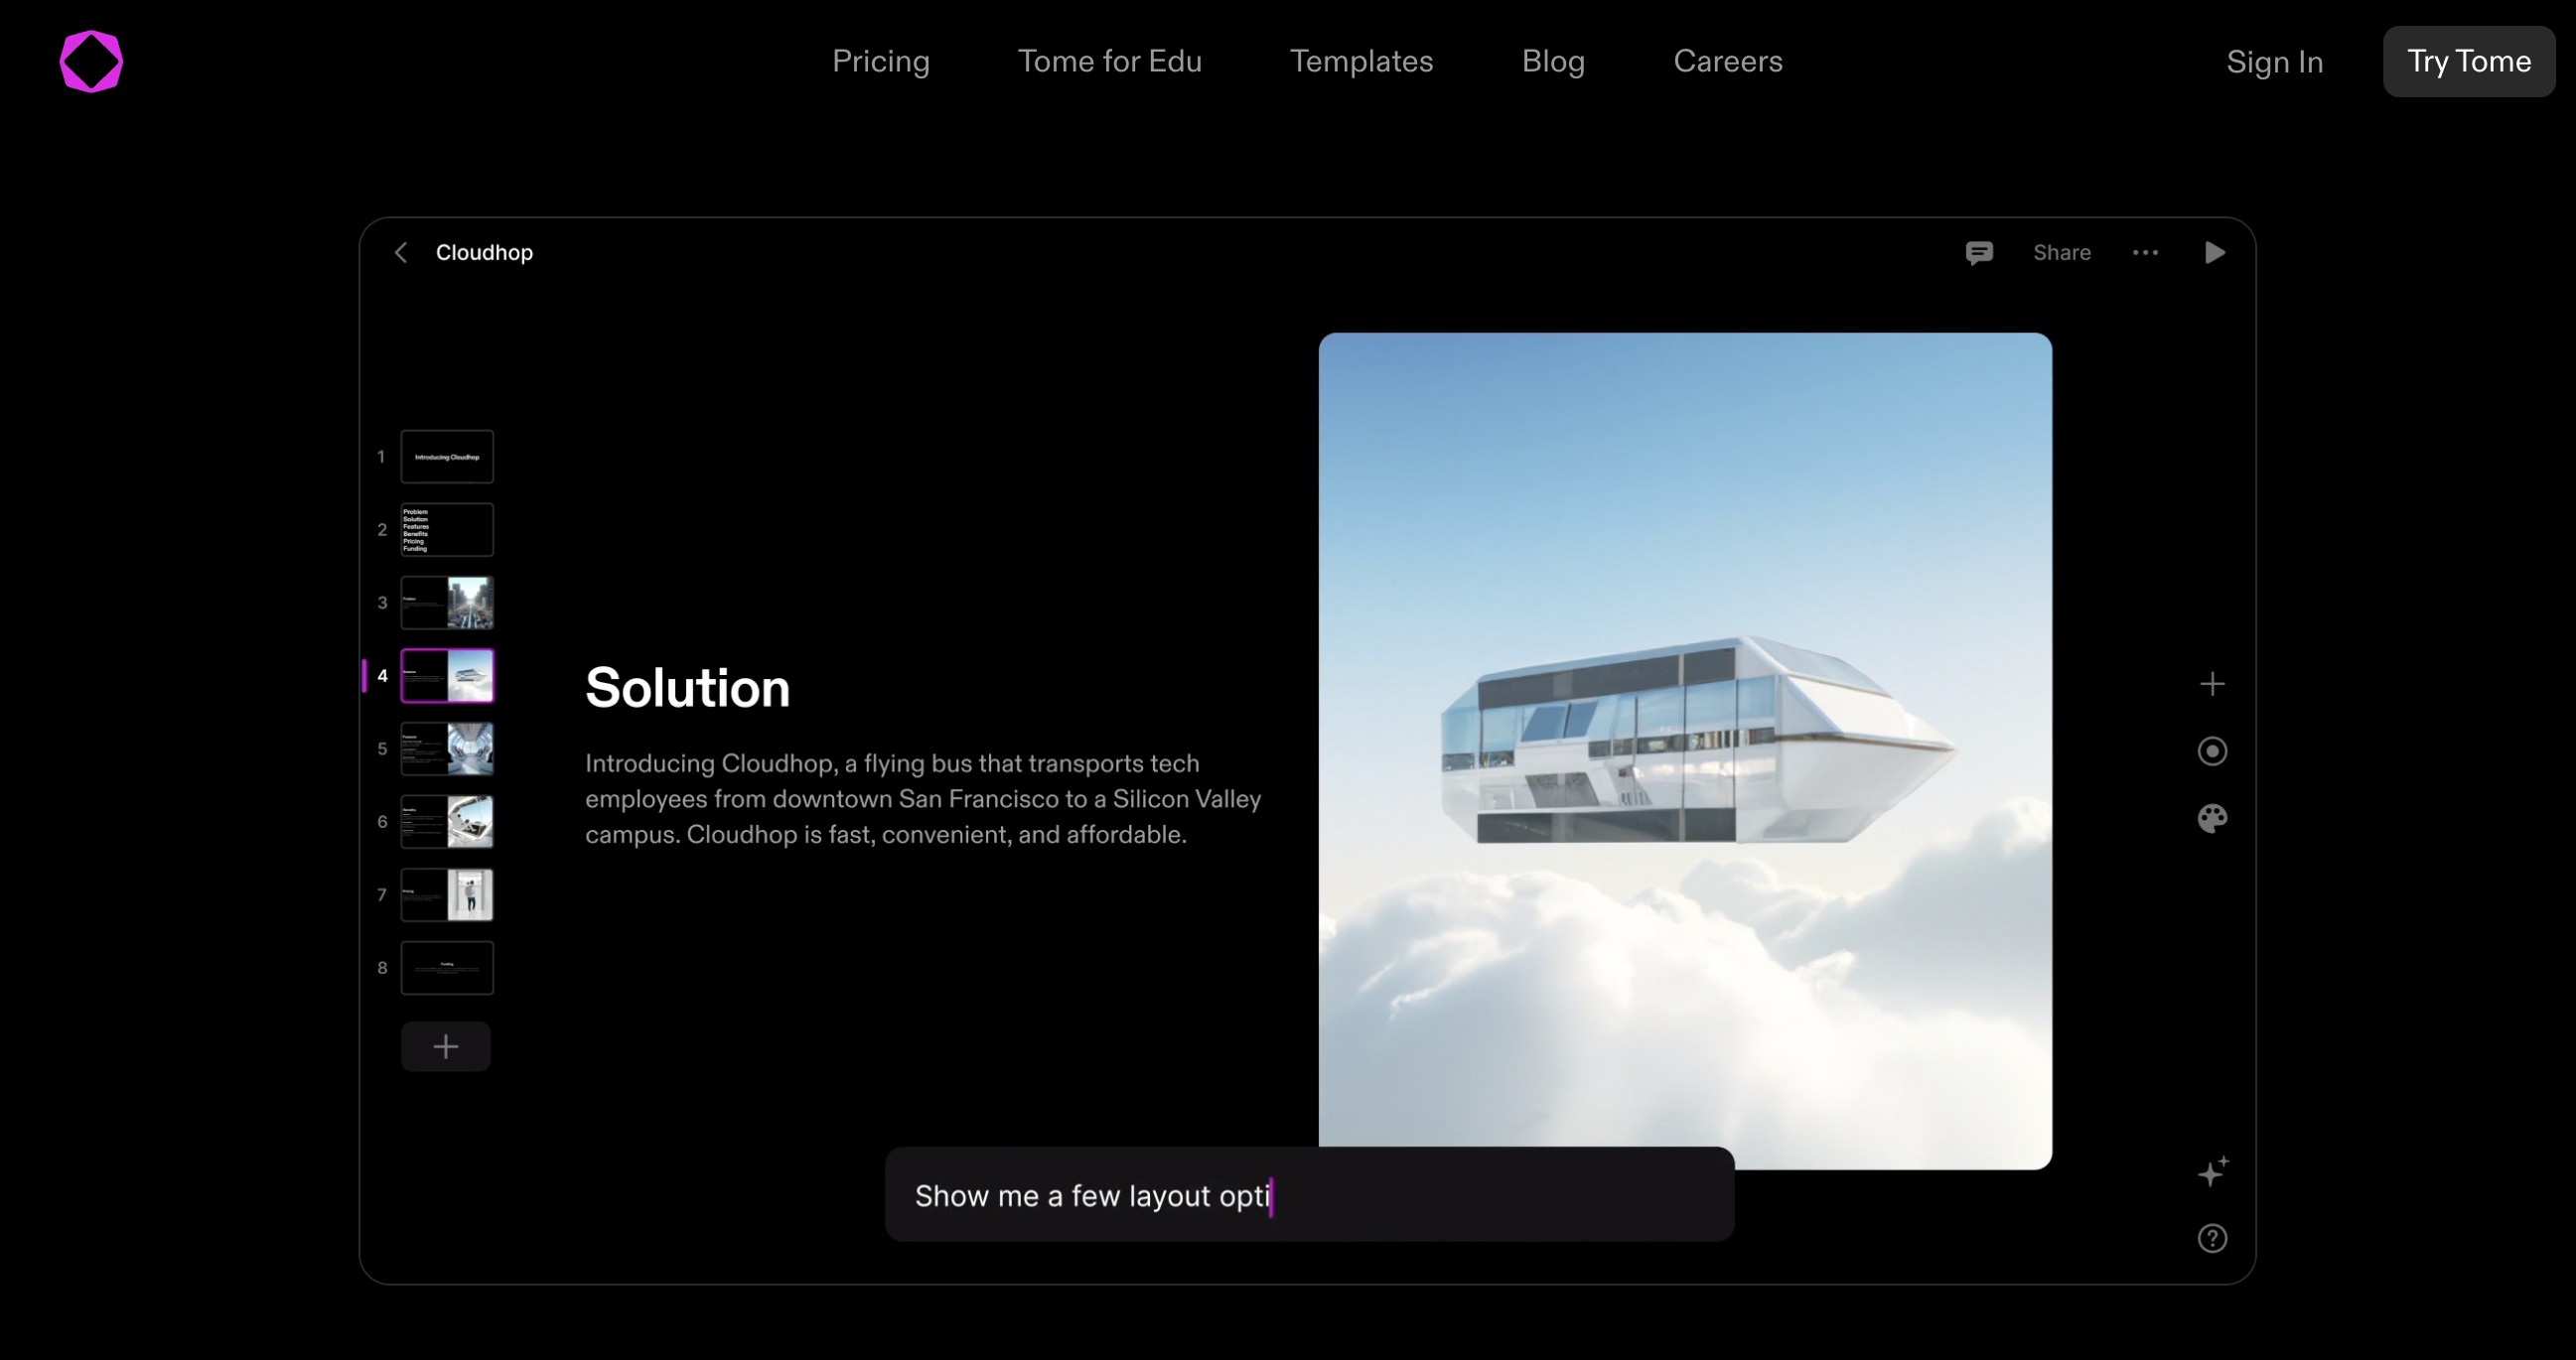Open the Templates menu item
This screenshot has width=2576, height=1360.
[1361, 62]
